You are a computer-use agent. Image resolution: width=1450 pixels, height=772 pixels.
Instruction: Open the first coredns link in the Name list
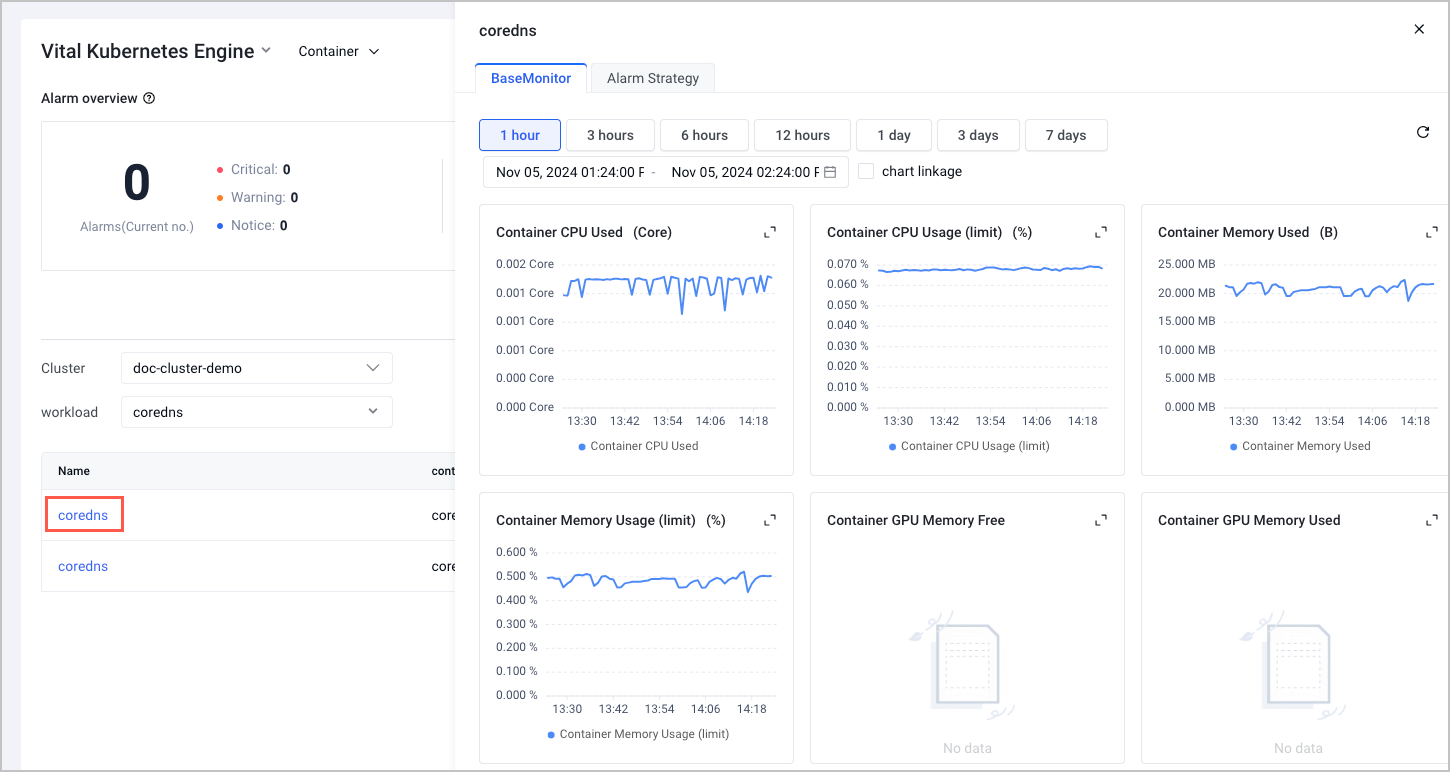coord(83,515)
